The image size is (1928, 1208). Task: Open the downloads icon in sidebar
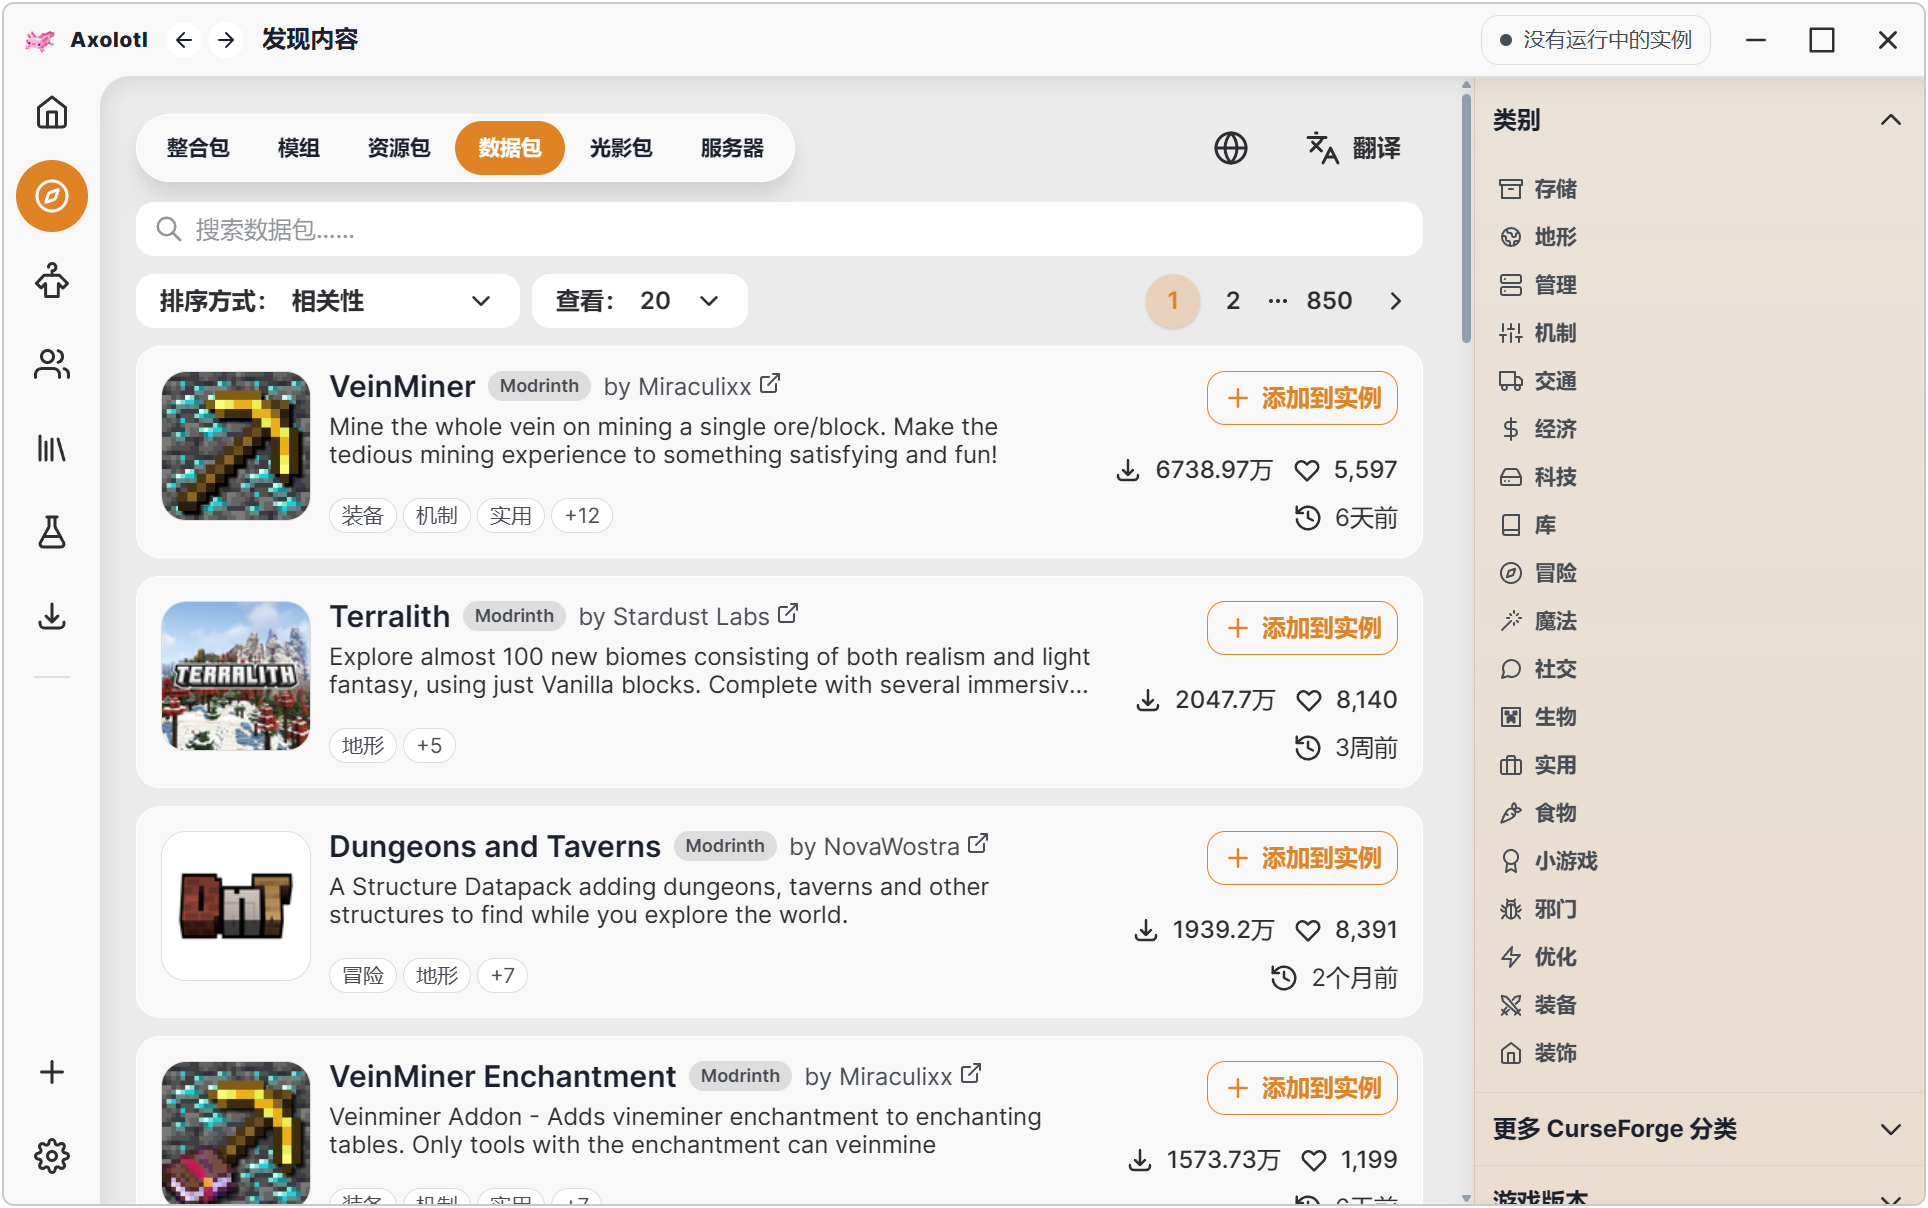tap(52, 616)
